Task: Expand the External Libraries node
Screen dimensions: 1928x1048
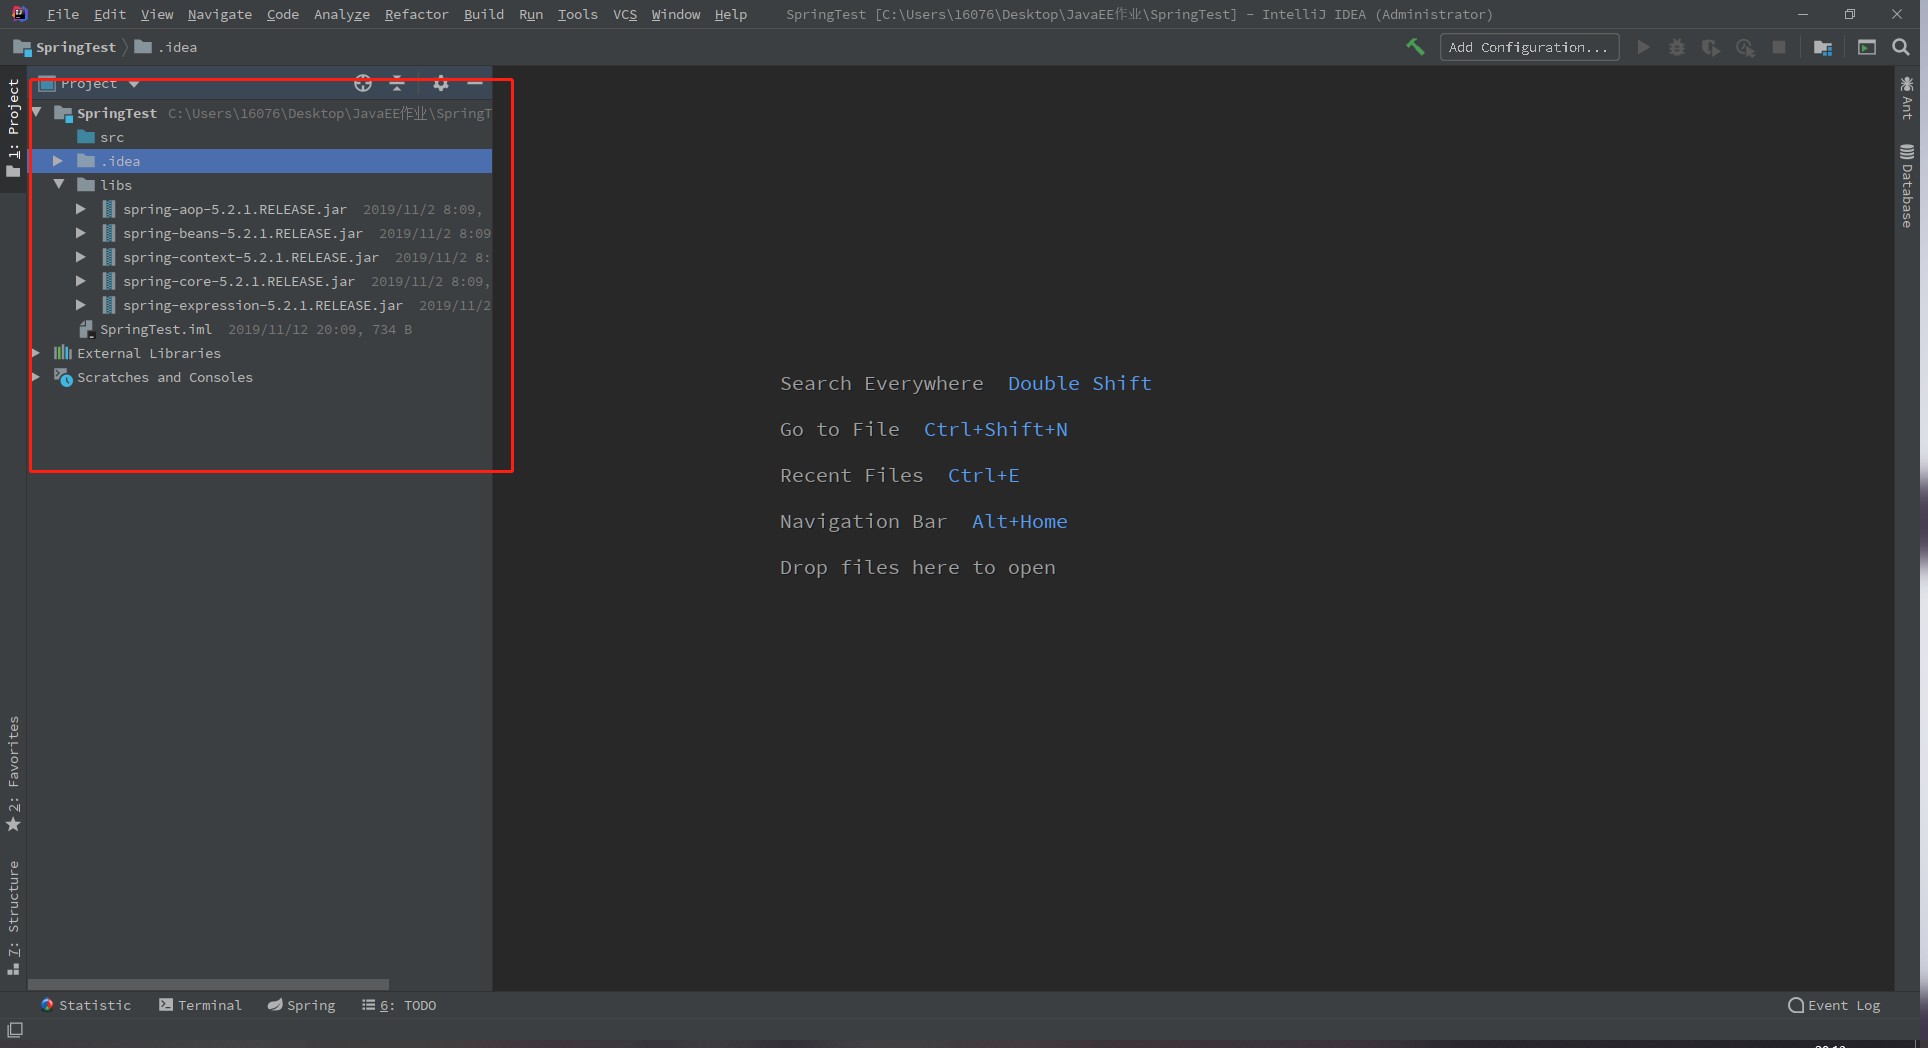Action: [36, 353]
